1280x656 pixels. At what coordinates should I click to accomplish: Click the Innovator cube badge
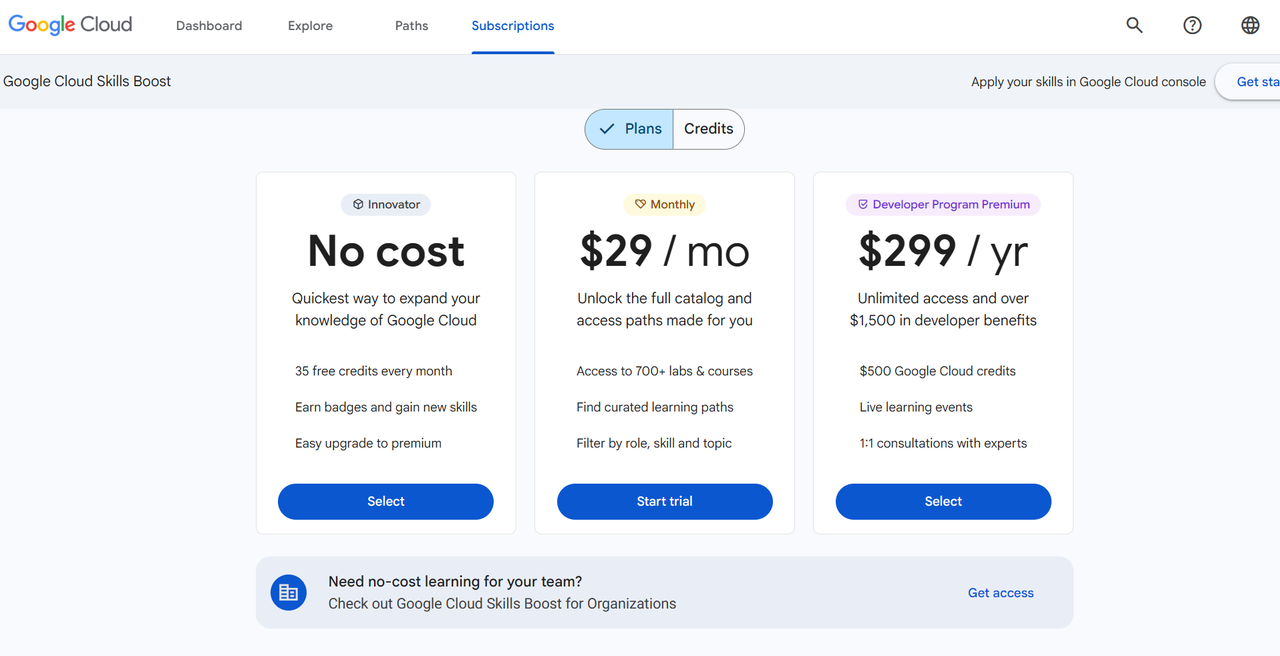point(386,204)
